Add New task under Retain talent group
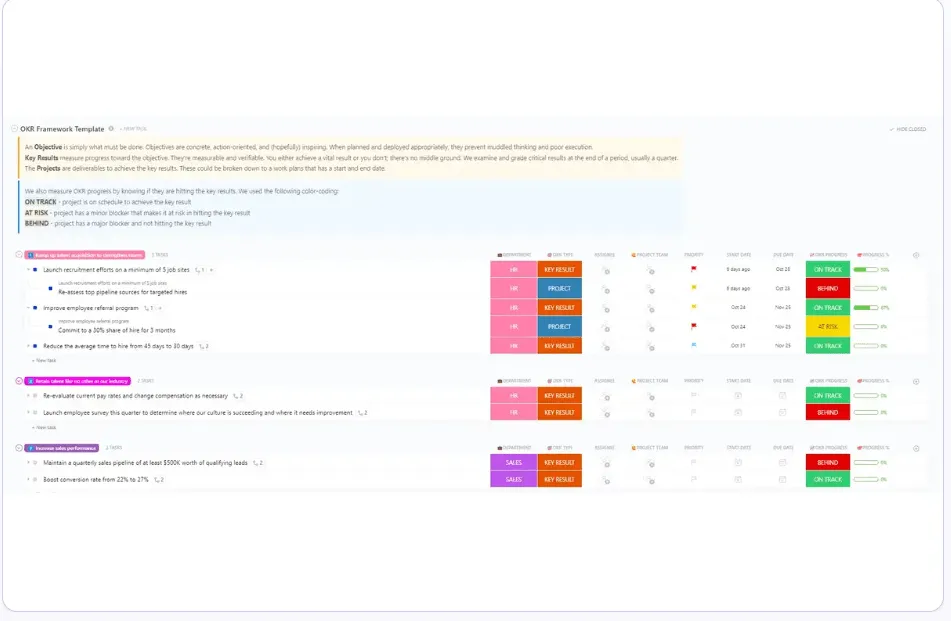Viewport: 951px width, 621px height. (44, 428)
